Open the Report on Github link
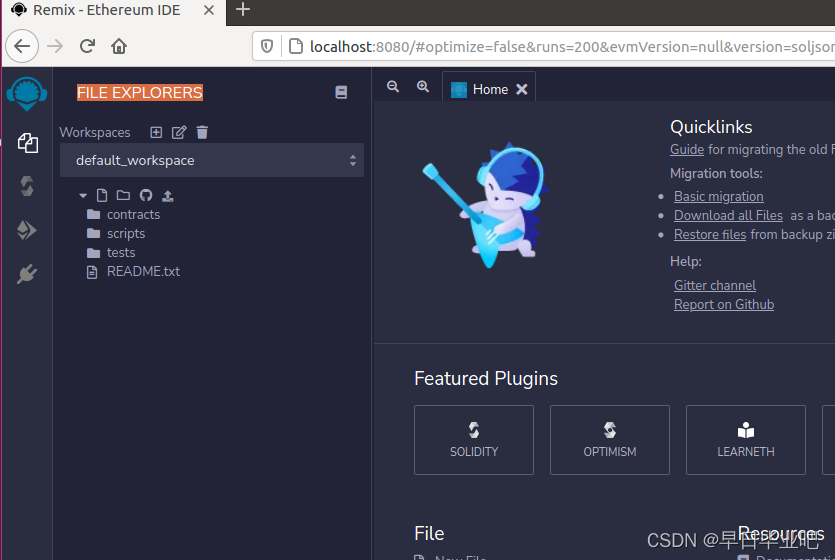This screenshot has height=560, width=835. pyautogui.click(x=724, y=304)
